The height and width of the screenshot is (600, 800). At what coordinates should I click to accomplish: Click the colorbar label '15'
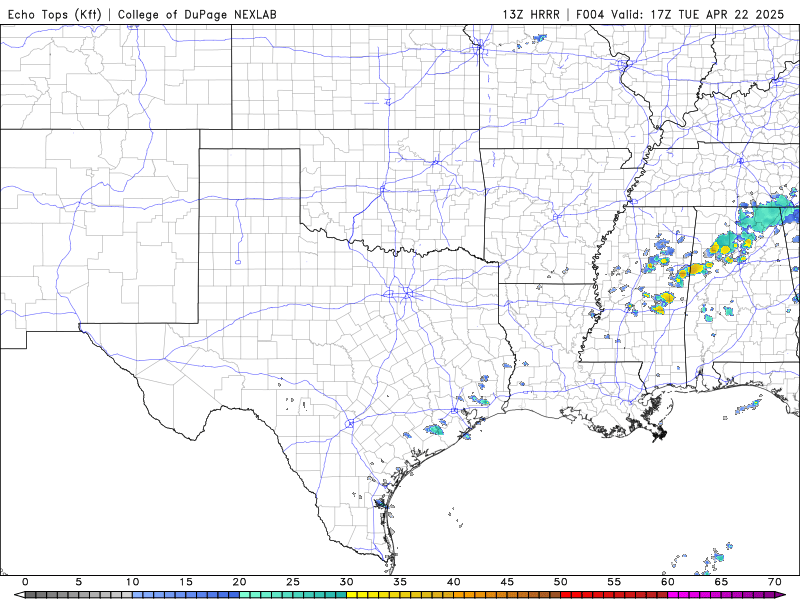[x=186, y=582]
